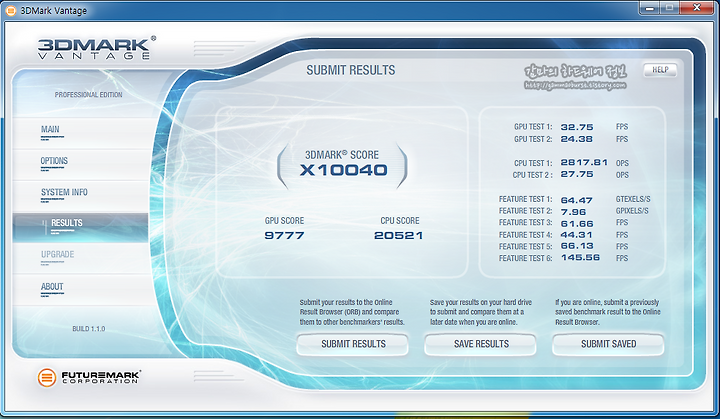
Task: Click the Submit Results page heading
Action: point(351,70)
